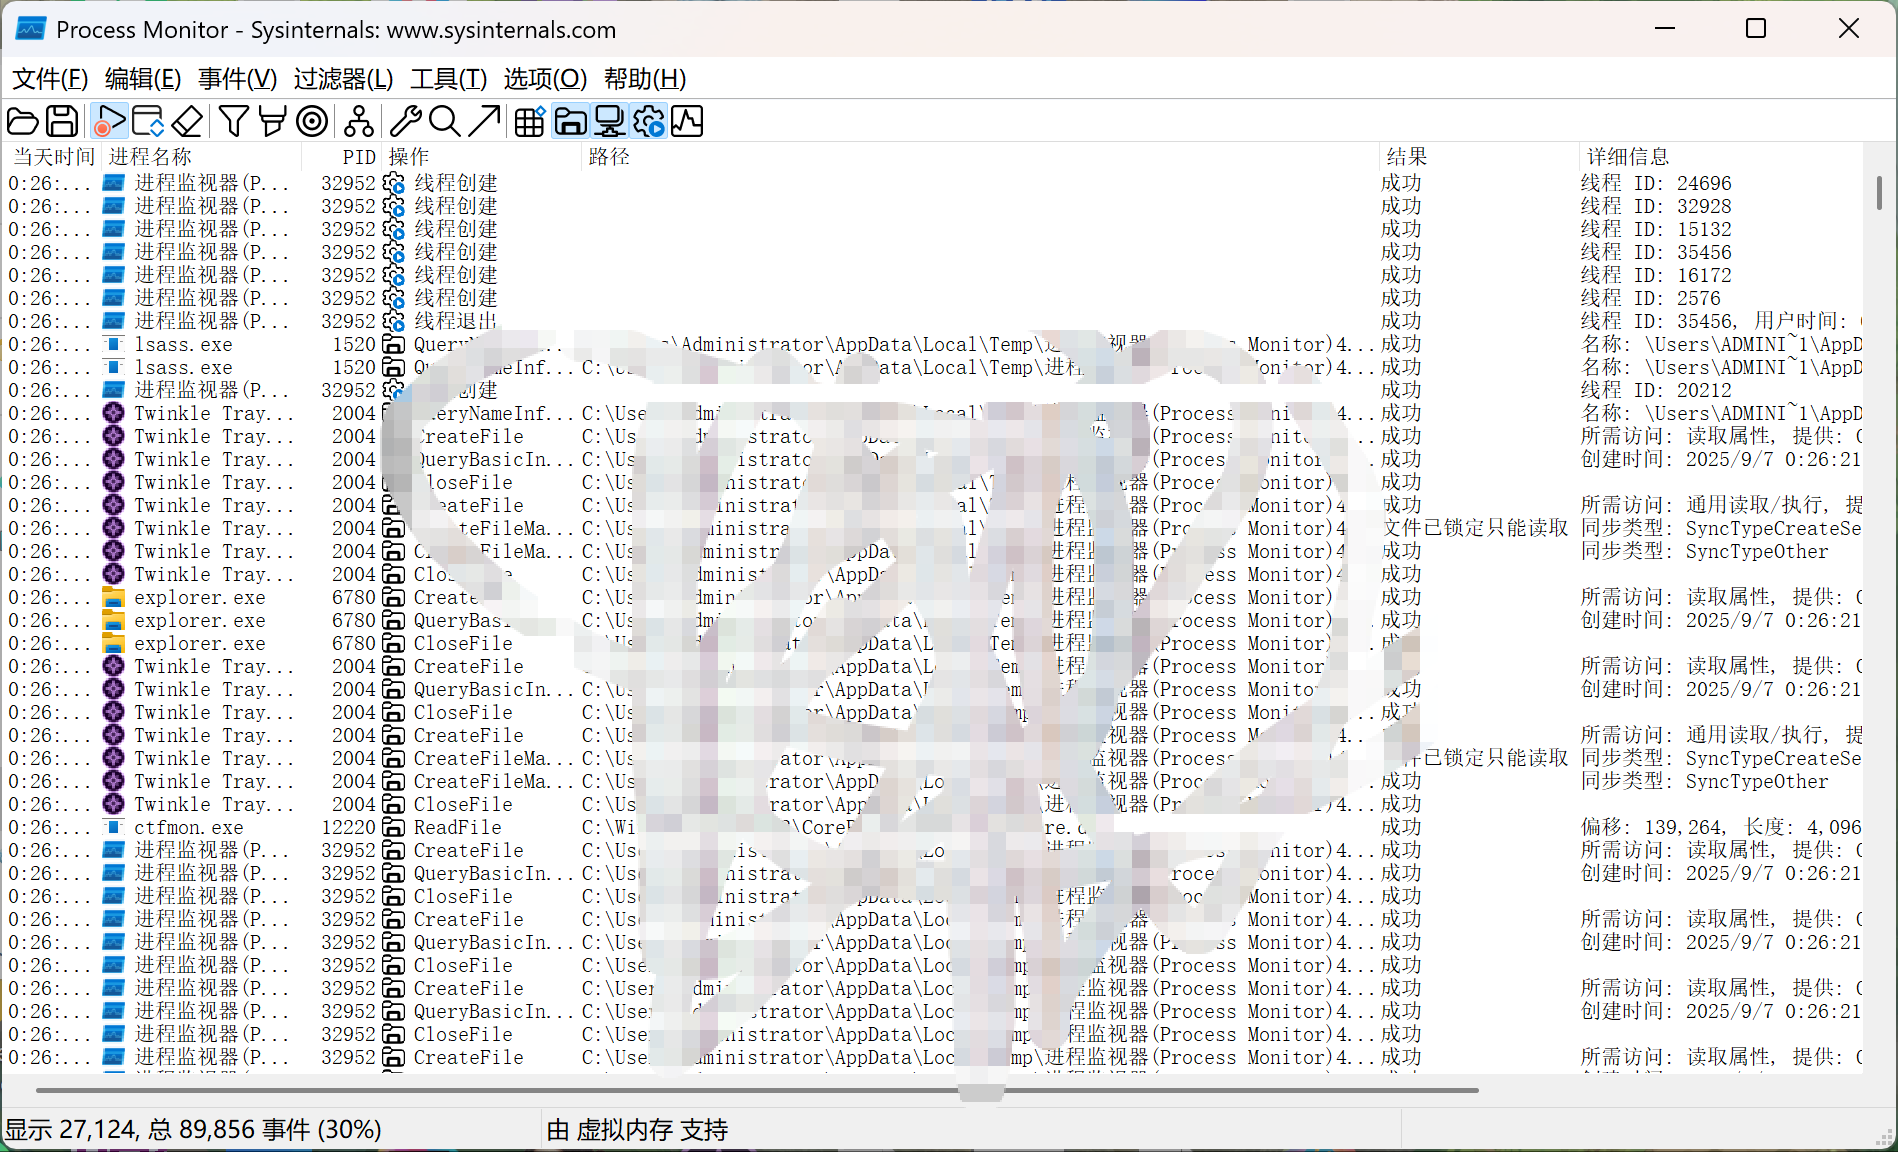Select the row with thread ID 24696
The height and width of the screenshot is (1152, 1898).
pyautogui.click(x=934, y=183)
